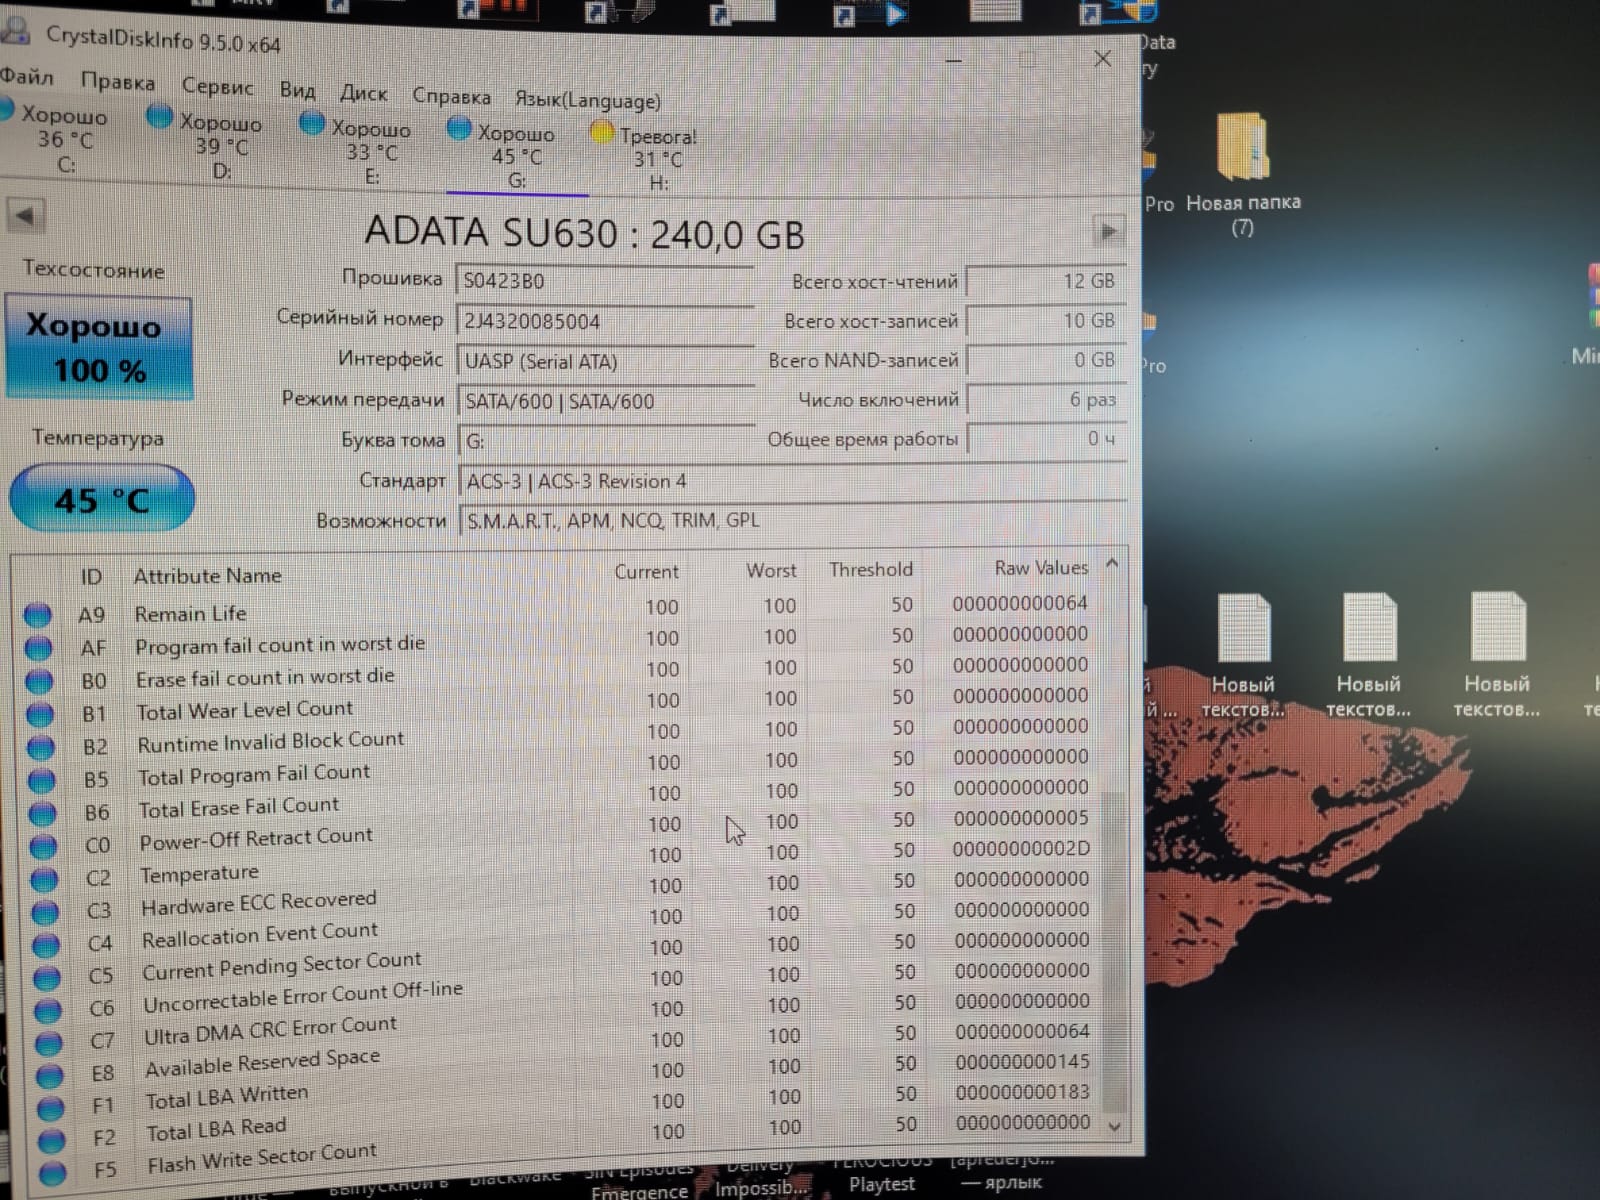Switch to disk E: at 33 °C

tap(360, 151)
